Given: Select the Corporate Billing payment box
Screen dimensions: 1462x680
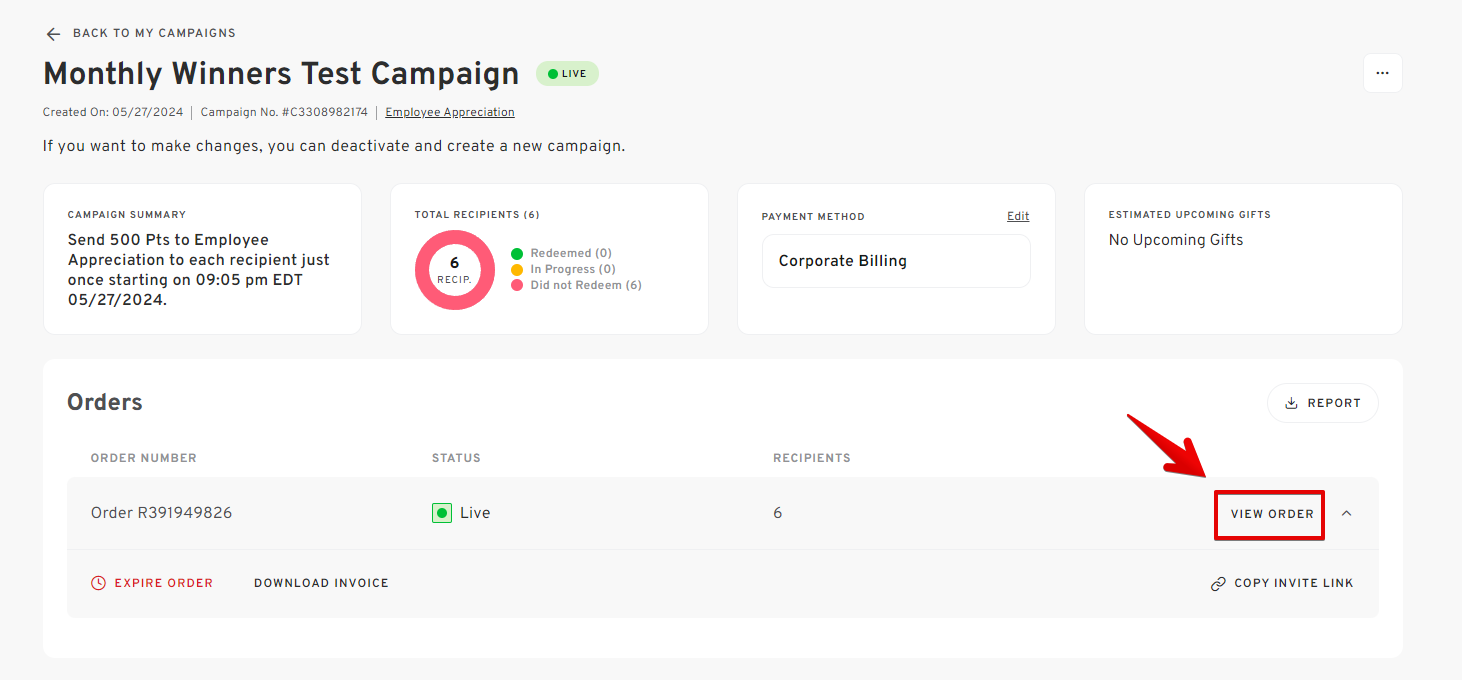Looking at the screenshot, I should (896, 261).
